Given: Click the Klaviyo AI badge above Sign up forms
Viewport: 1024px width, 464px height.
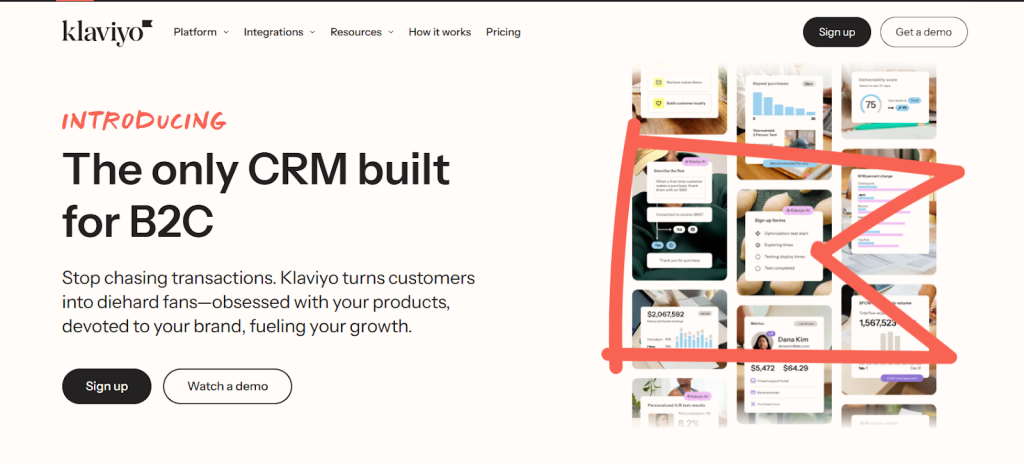Looking at the screenshot, I should point(798,210).
